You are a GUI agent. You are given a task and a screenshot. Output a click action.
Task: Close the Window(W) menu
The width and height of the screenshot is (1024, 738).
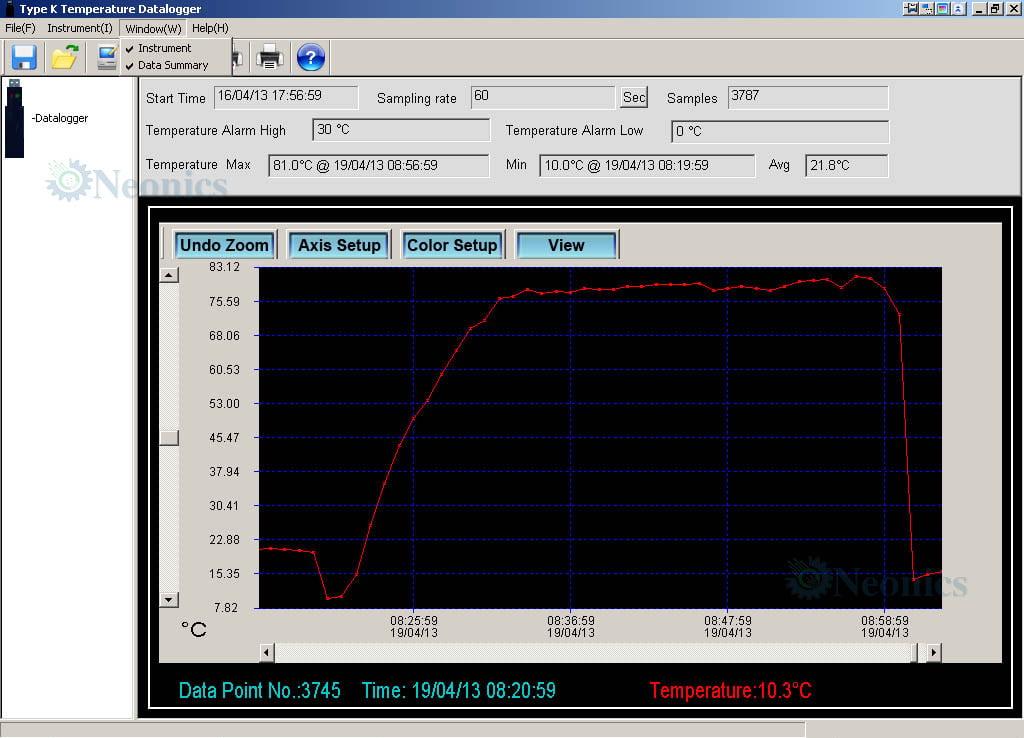(x=153, y=28)
